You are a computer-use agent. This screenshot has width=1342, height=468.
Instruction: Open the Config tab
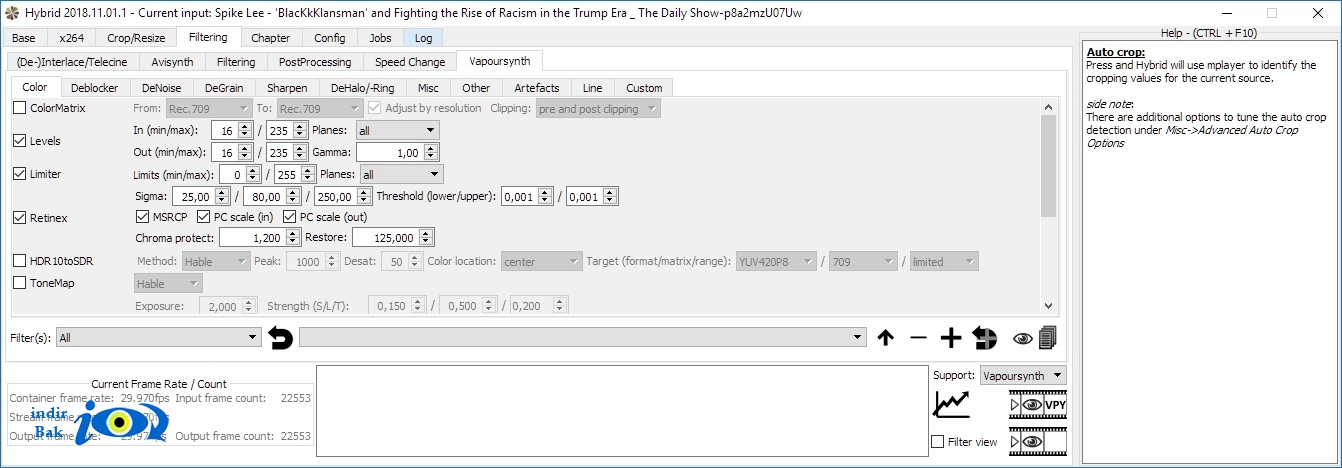330,38
